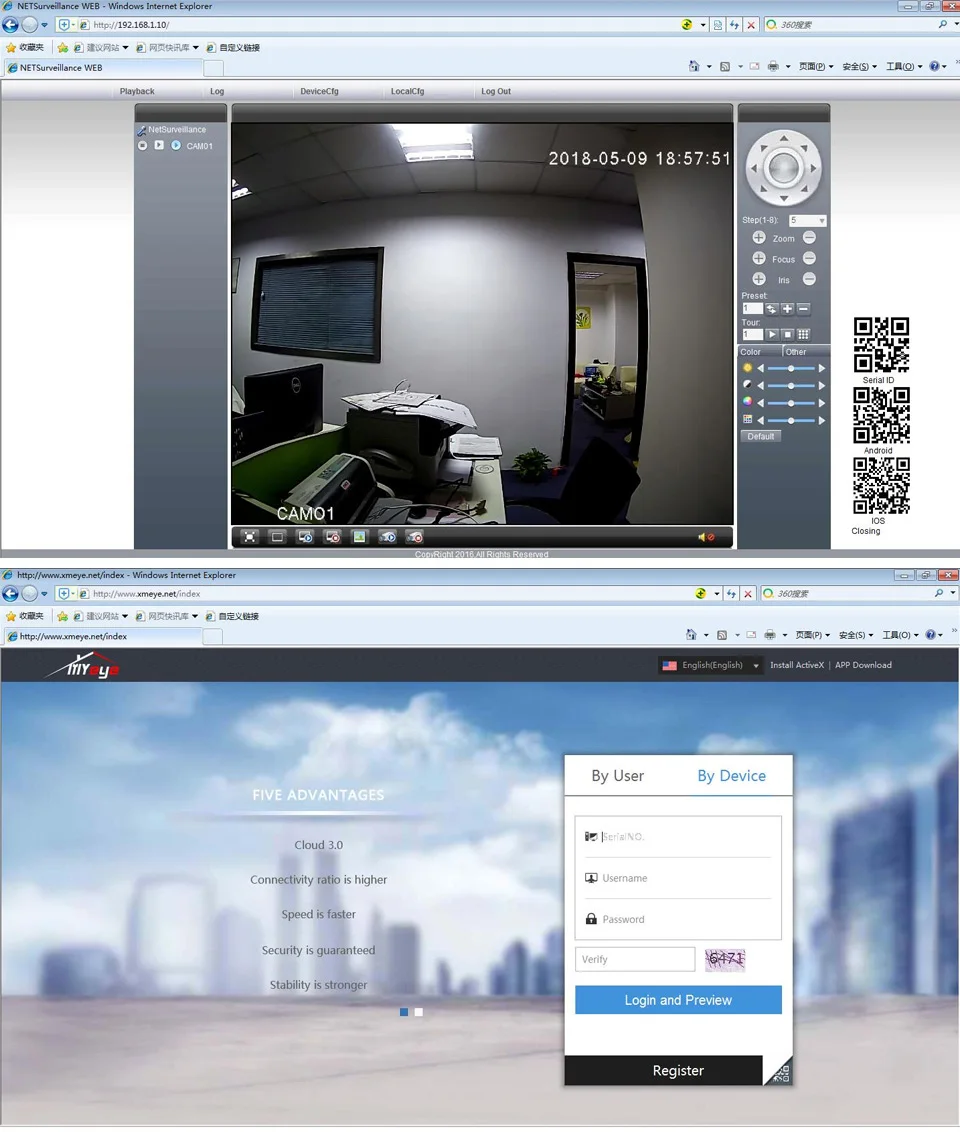Open 页面(P) menu in top browser window
The width and height of the screenshot is (960, 1132).
(816, 66)
